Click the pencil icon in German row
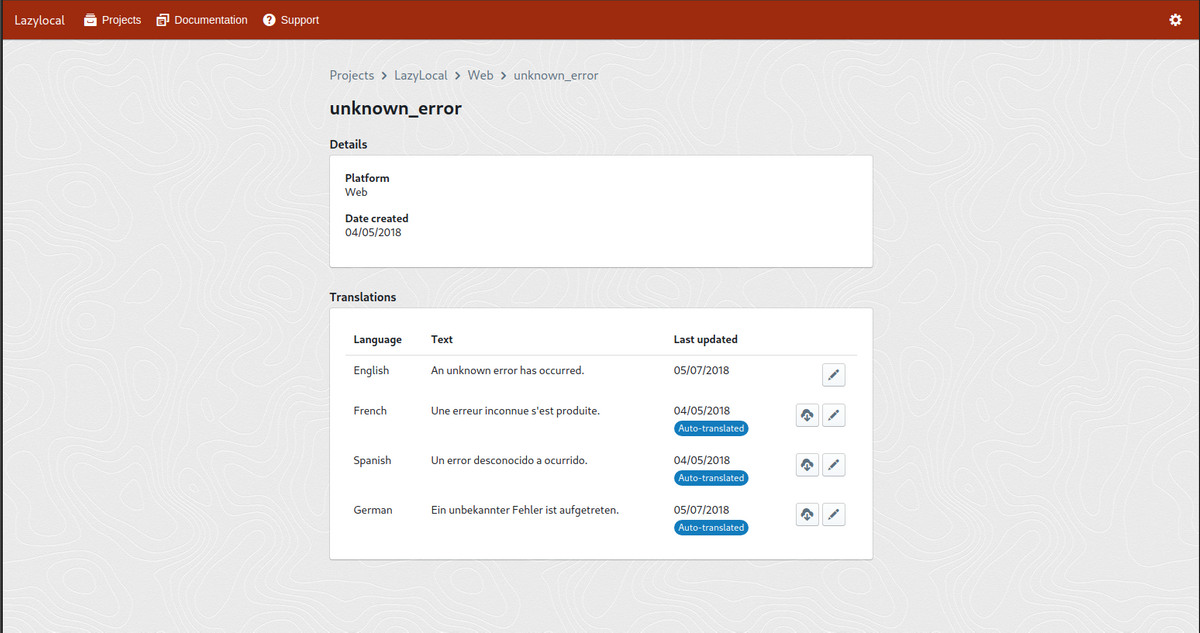Image resolution: width=1200 pixels, height=633 pixels. pos(833,514)
